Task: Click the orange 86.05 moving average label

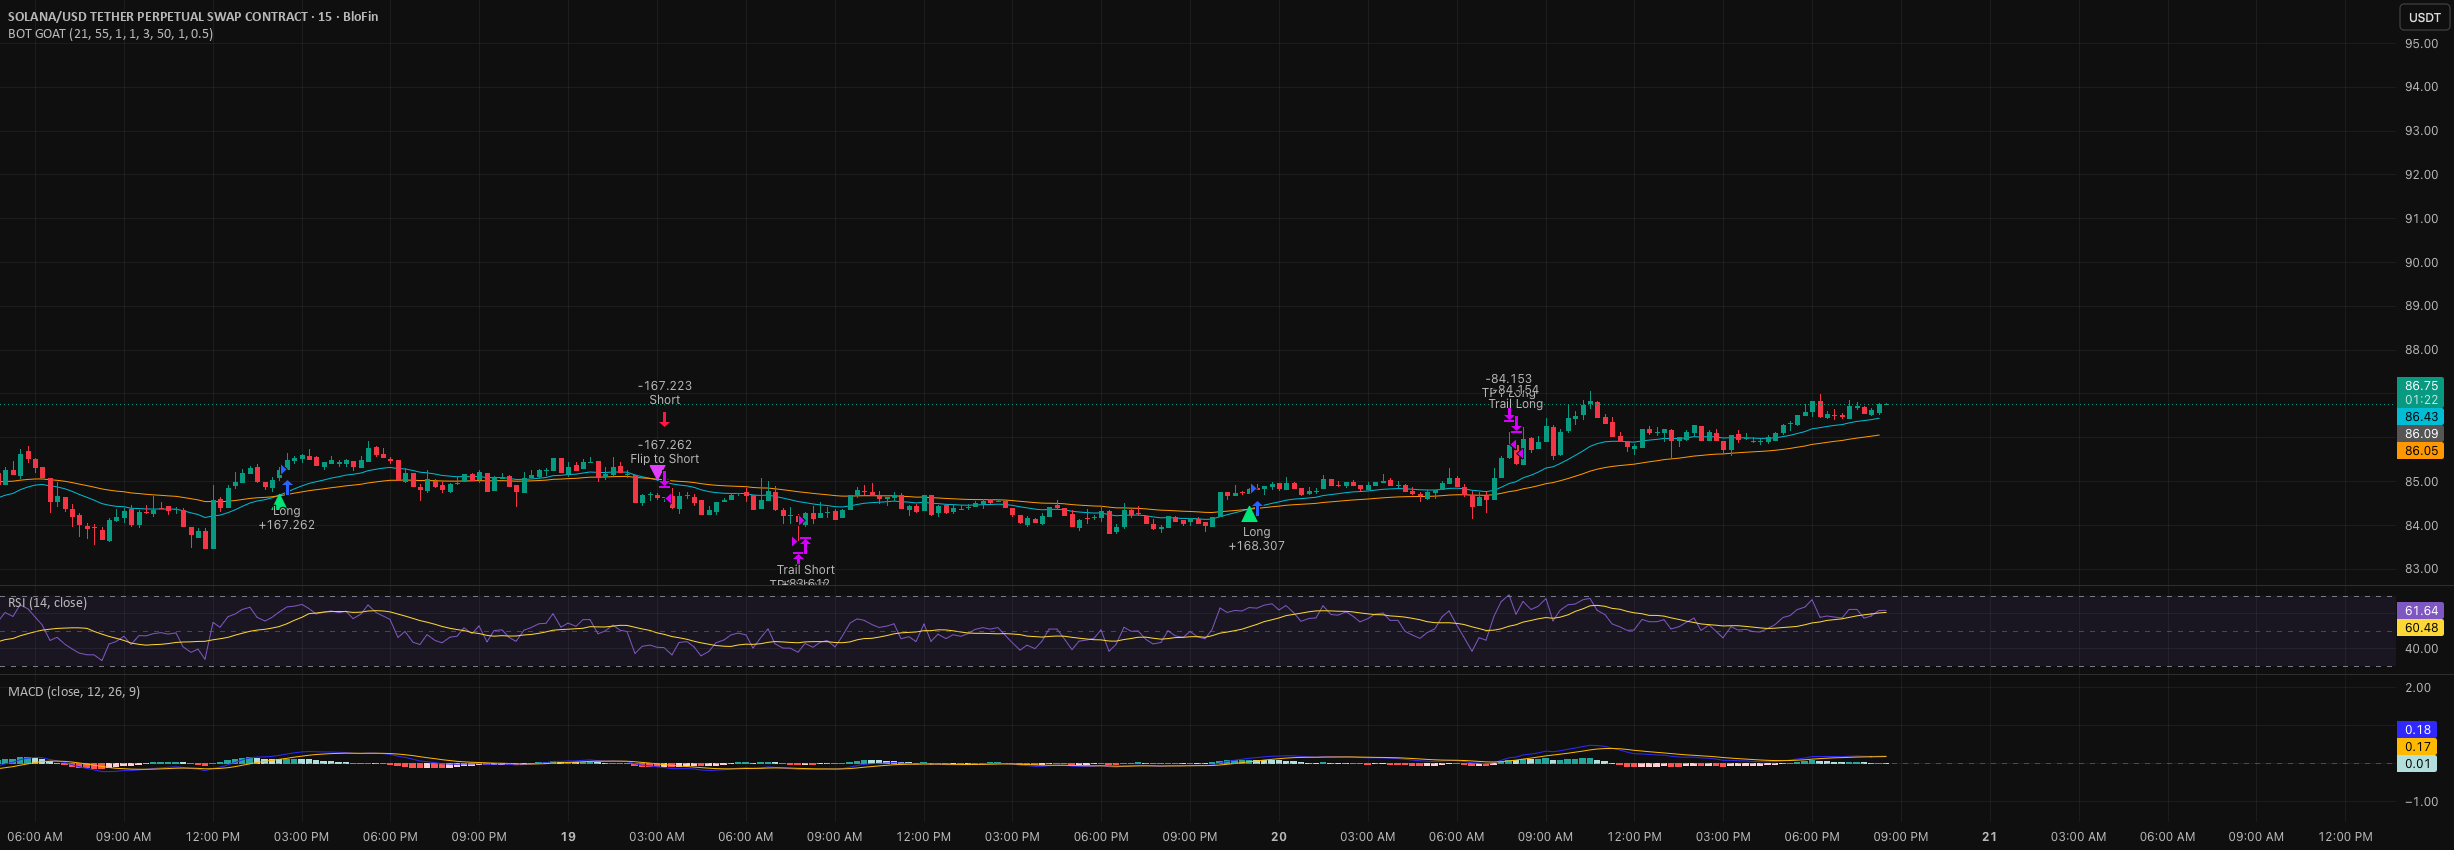Action: tap(2420, 451)
